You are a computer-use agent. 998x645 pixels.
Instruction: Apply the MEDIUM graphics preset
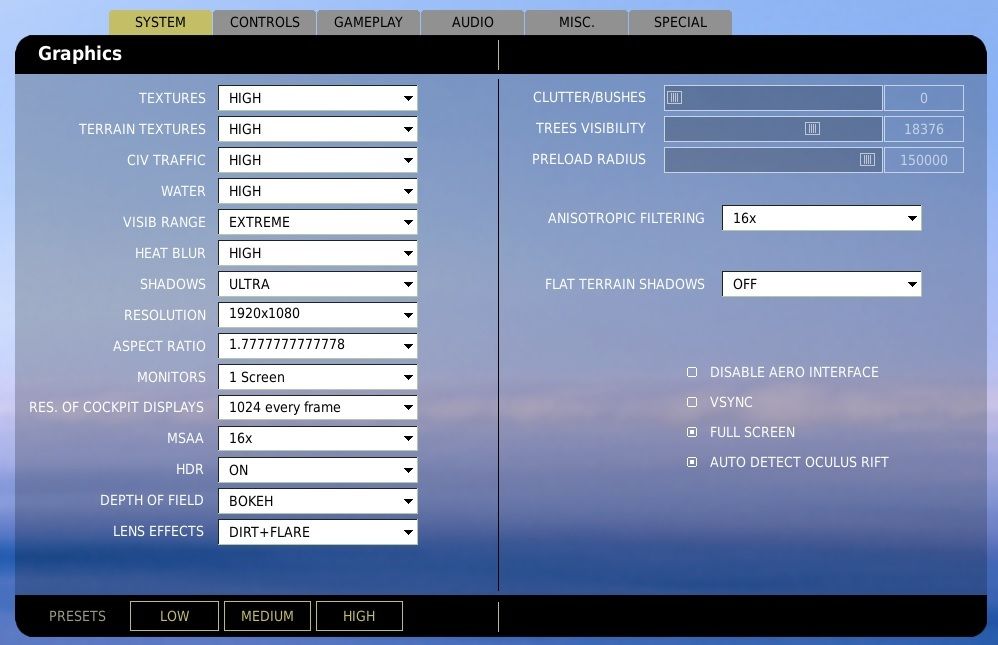pos(267,616)
